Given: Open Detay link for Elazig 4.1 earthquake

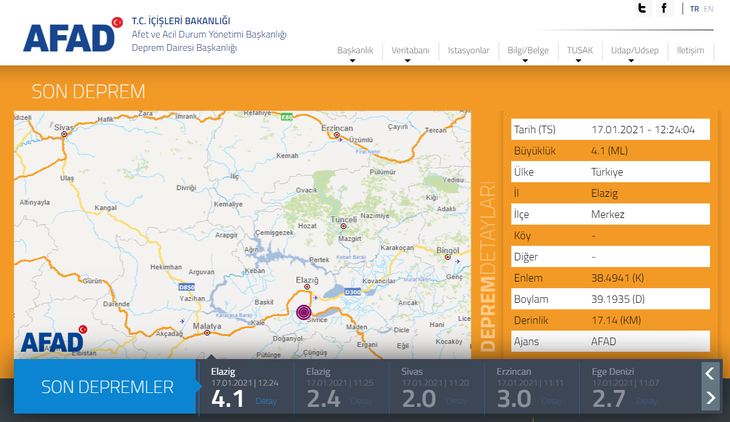Looking at the screenshot, I should tap(266, 401).
